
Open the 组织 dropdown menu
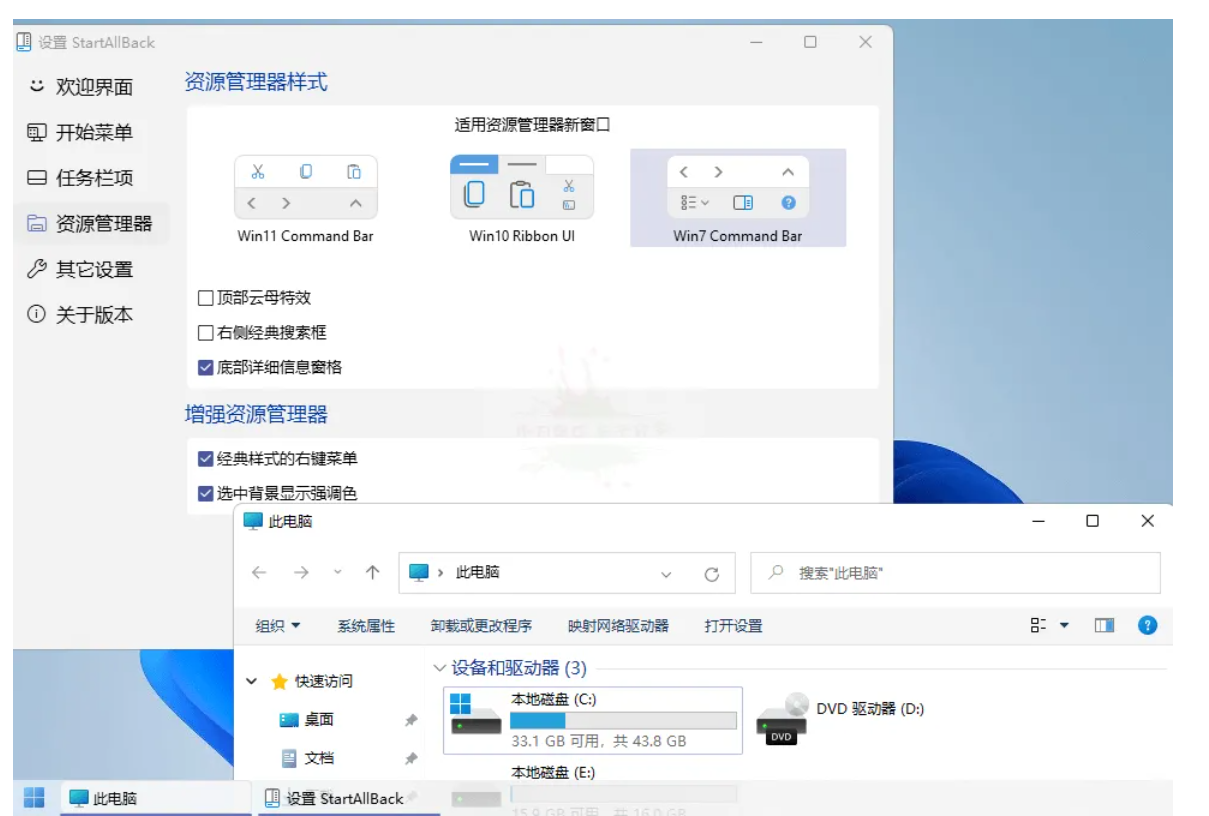(277, 624)
